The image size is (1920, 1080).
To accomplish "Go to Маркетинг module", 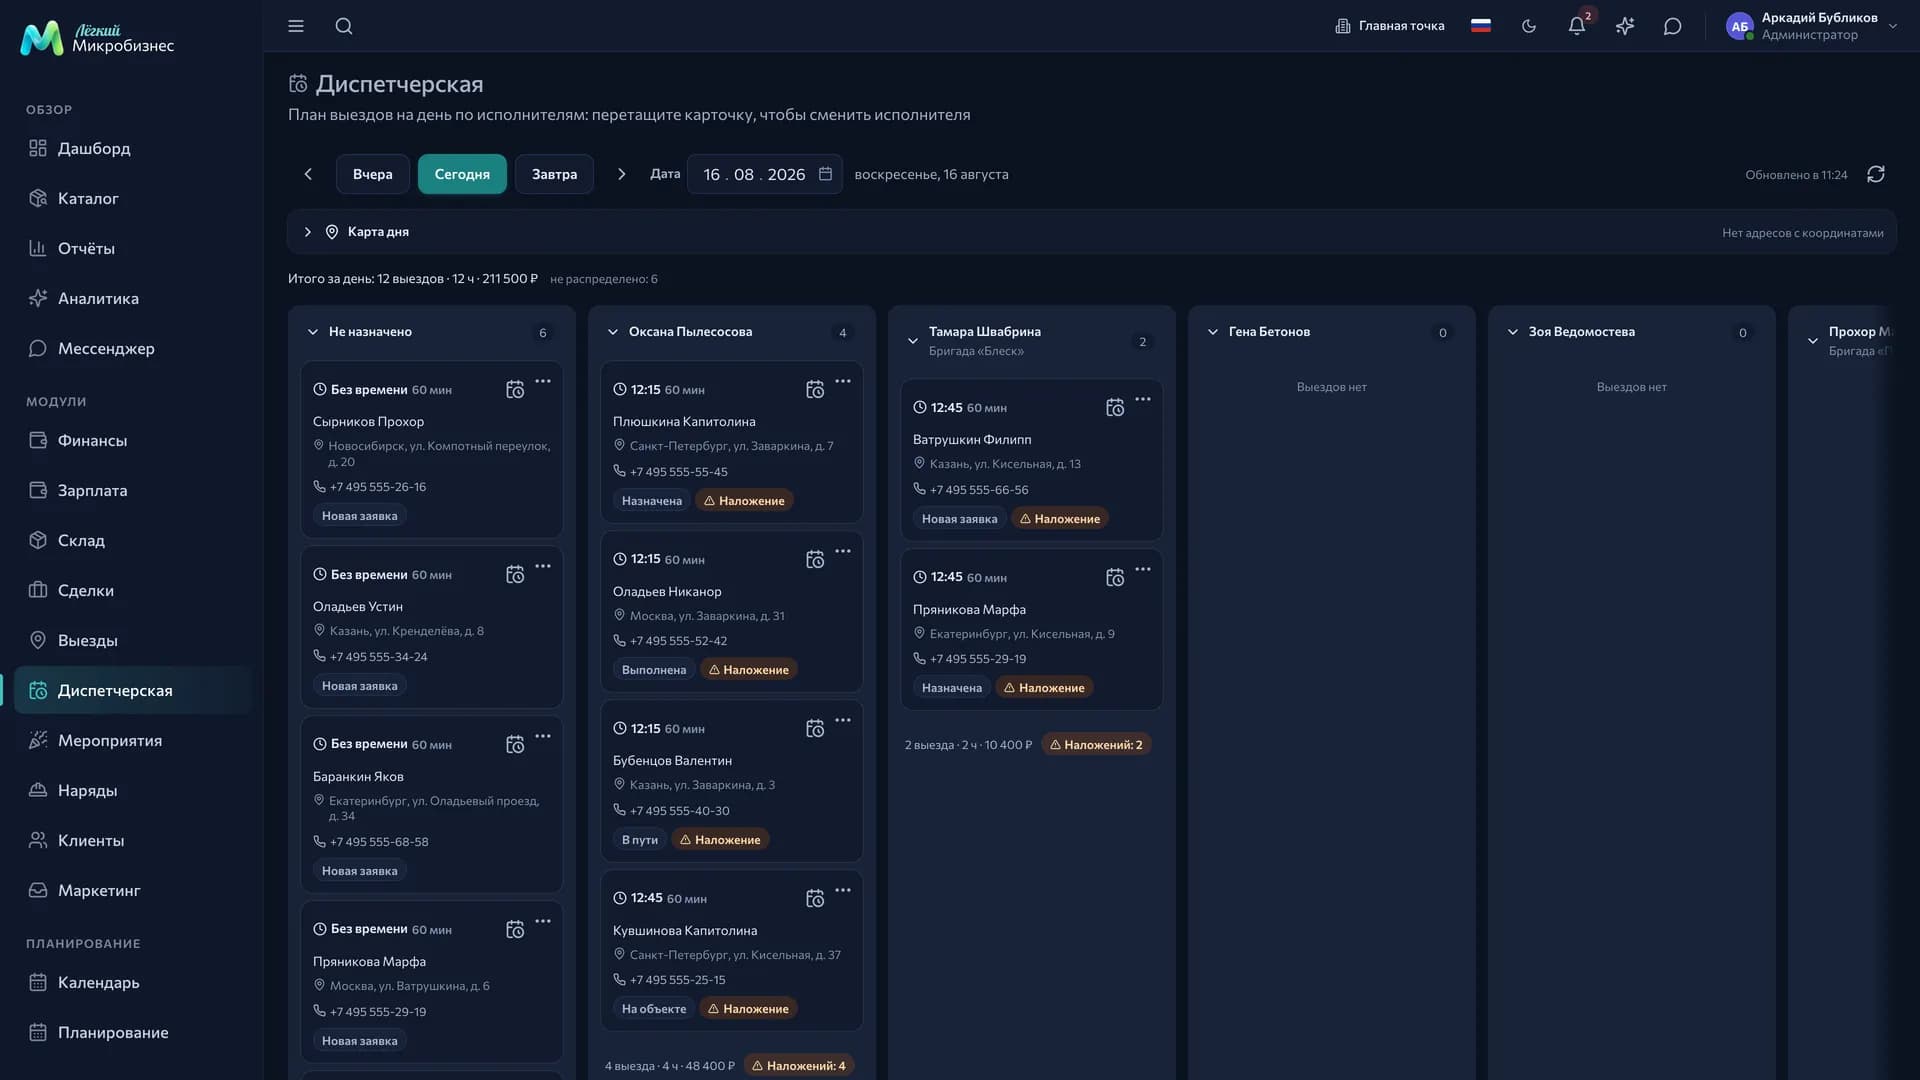I will coord(132,890).
